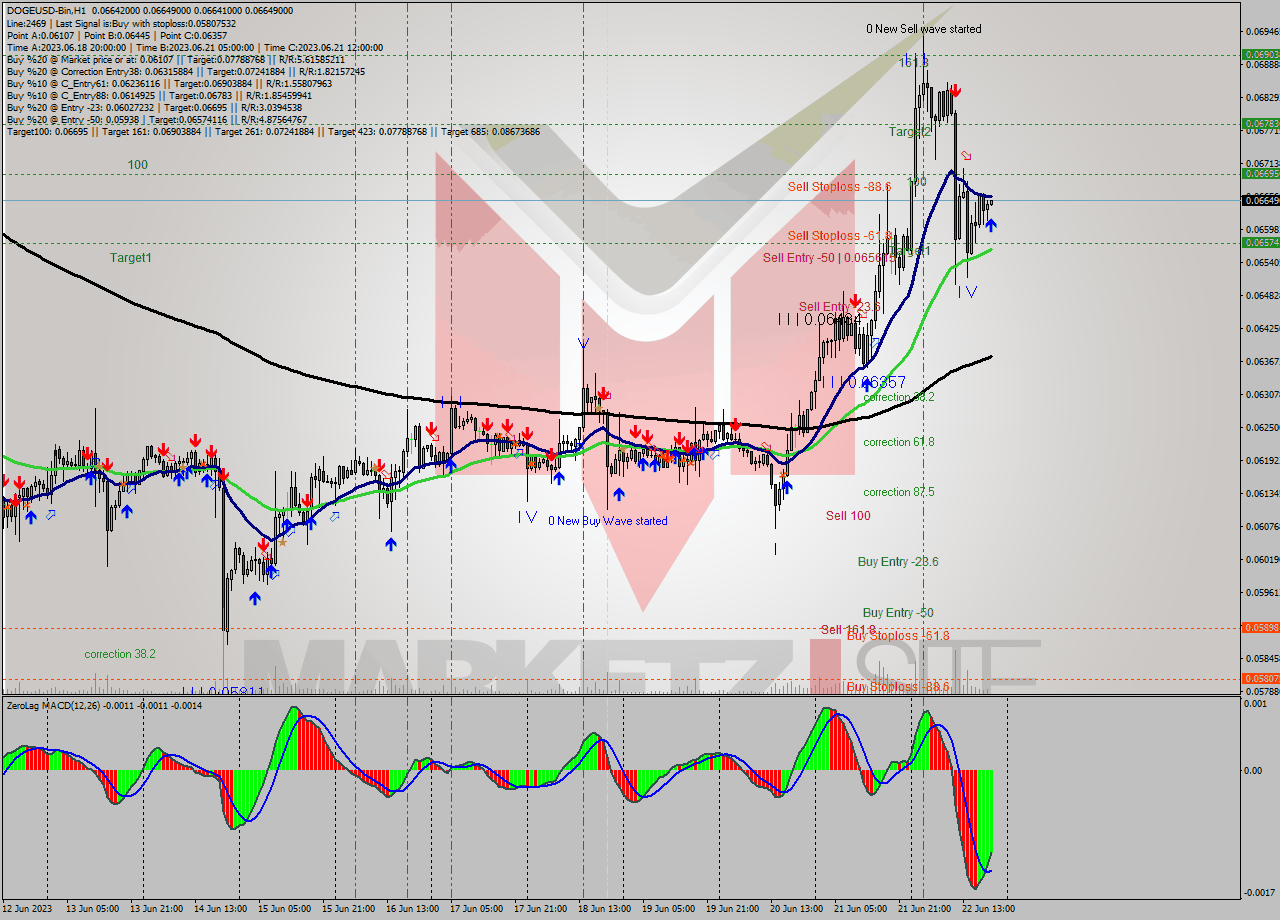Select the 0.06250 price axis value

coord(1263,428)
